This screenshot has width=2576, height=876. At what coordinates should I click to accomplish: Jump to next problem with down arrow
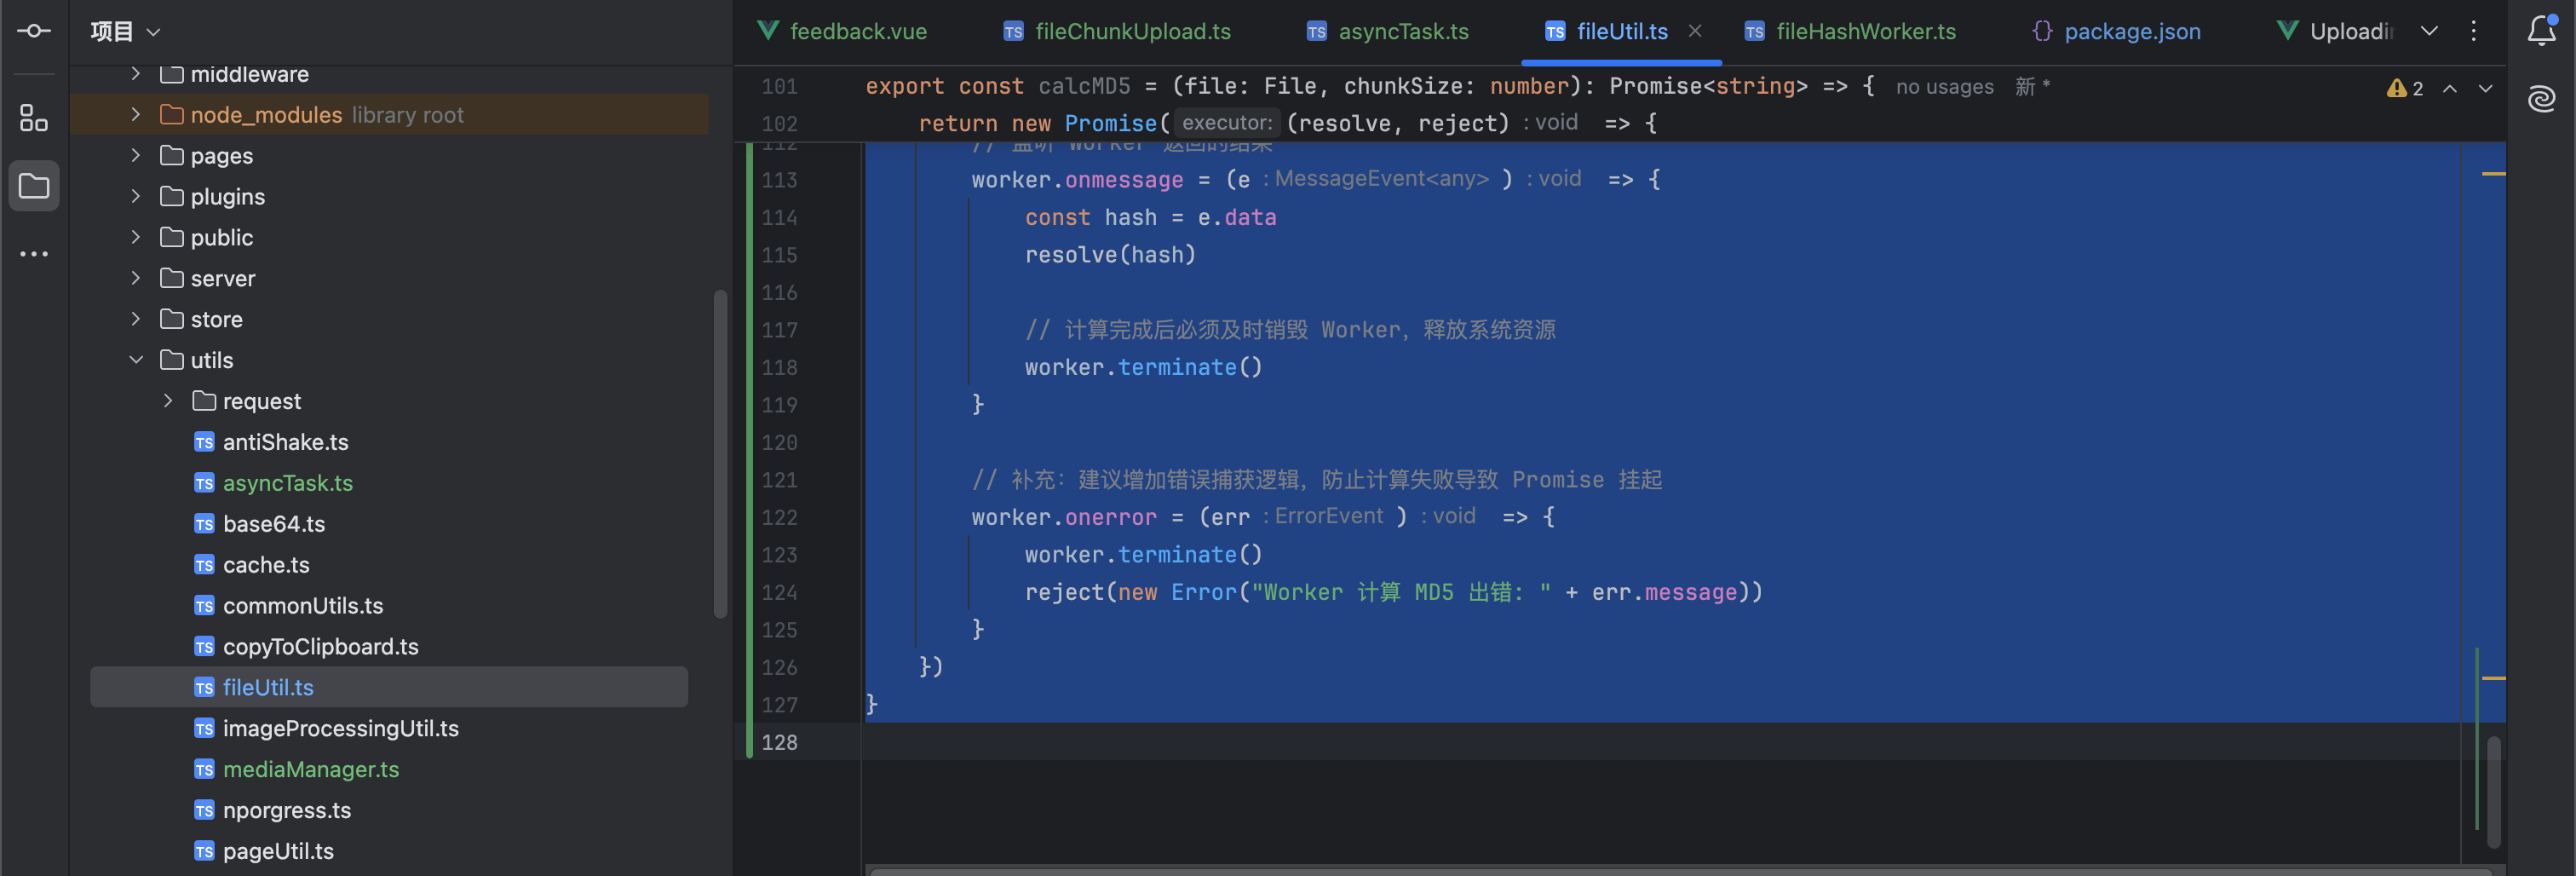pyautogui.click(x=2486, y=89)
